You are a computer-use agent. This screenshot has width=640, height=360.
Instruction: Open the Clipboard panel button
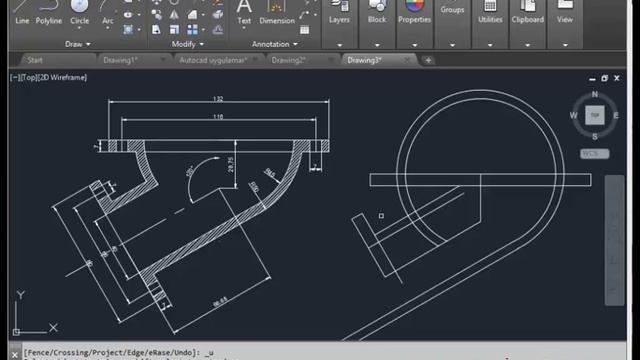tap(527, 12)
